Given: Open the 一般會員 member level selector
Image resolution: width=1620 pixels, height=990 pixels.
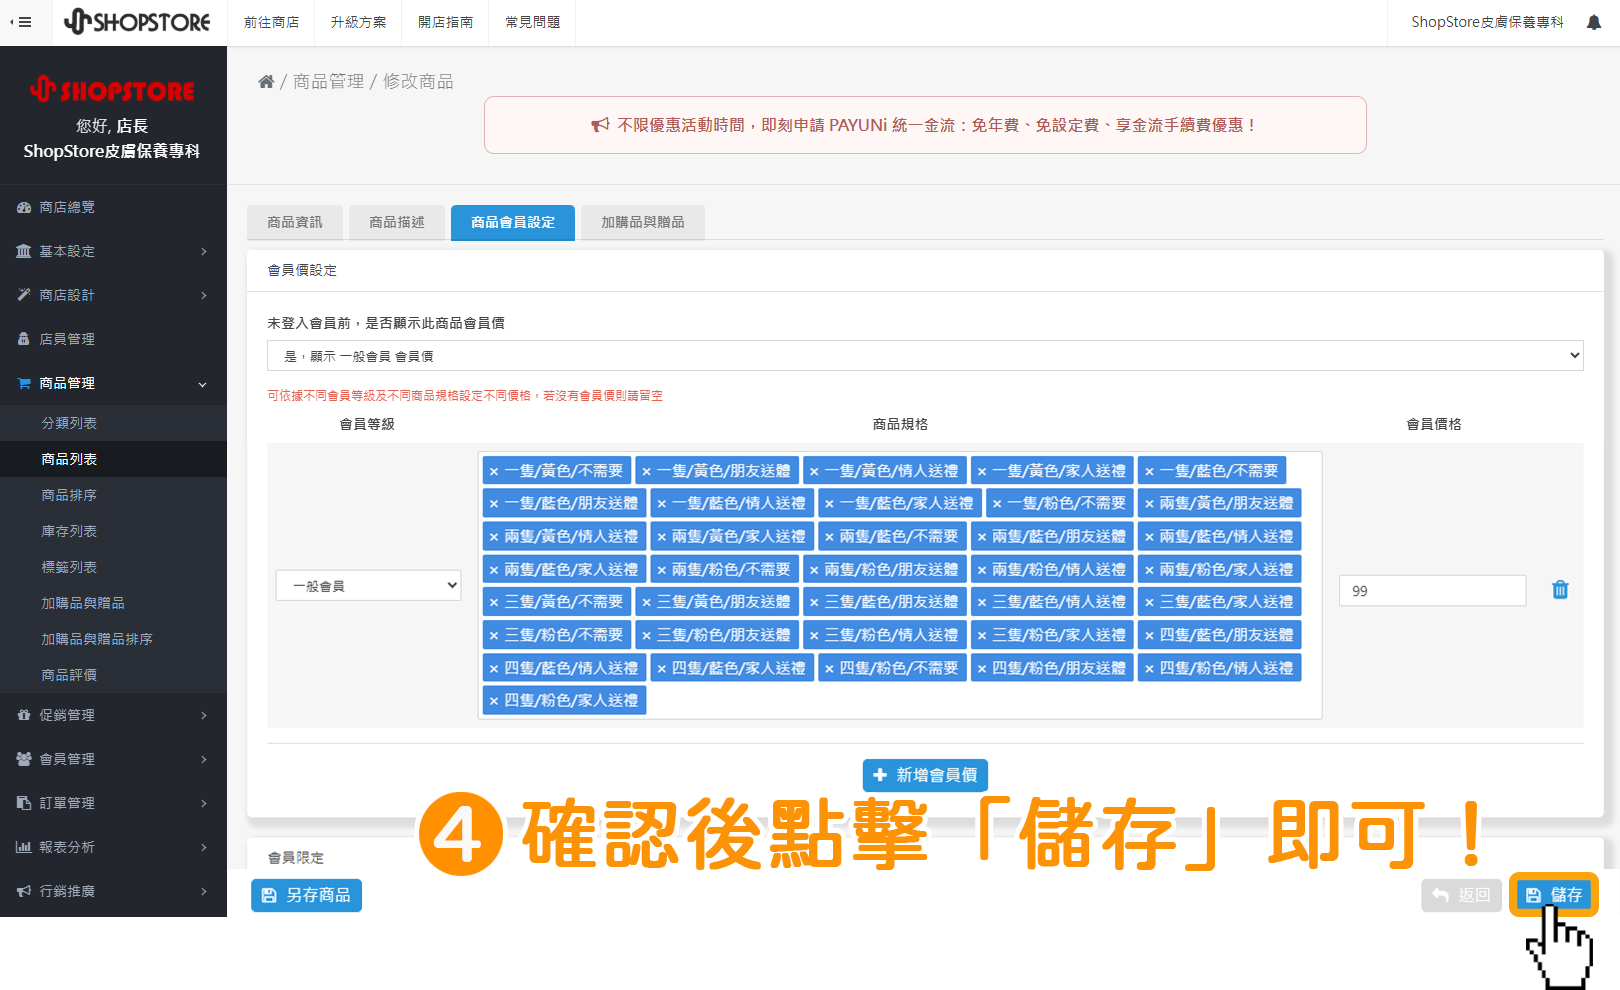Looking at the screenshot, I should tap(367, 585).
